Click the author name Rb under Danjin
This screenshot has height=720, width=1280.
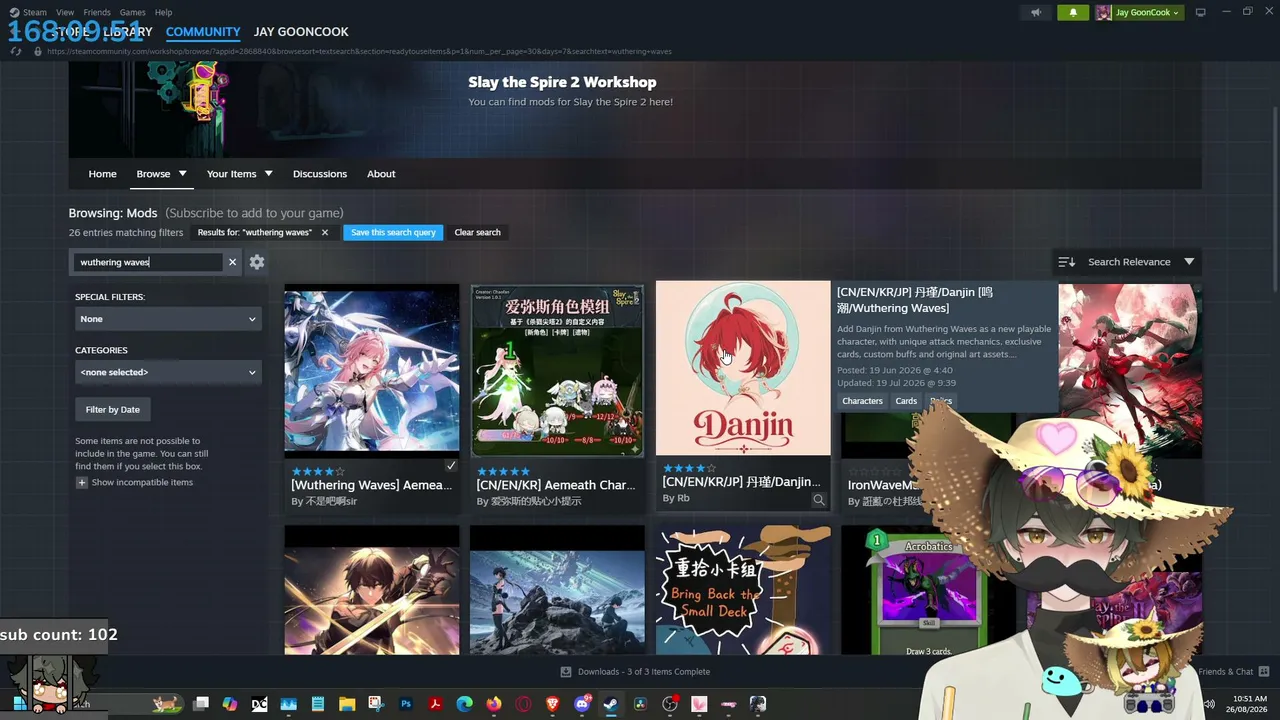[x=683, y=498]
